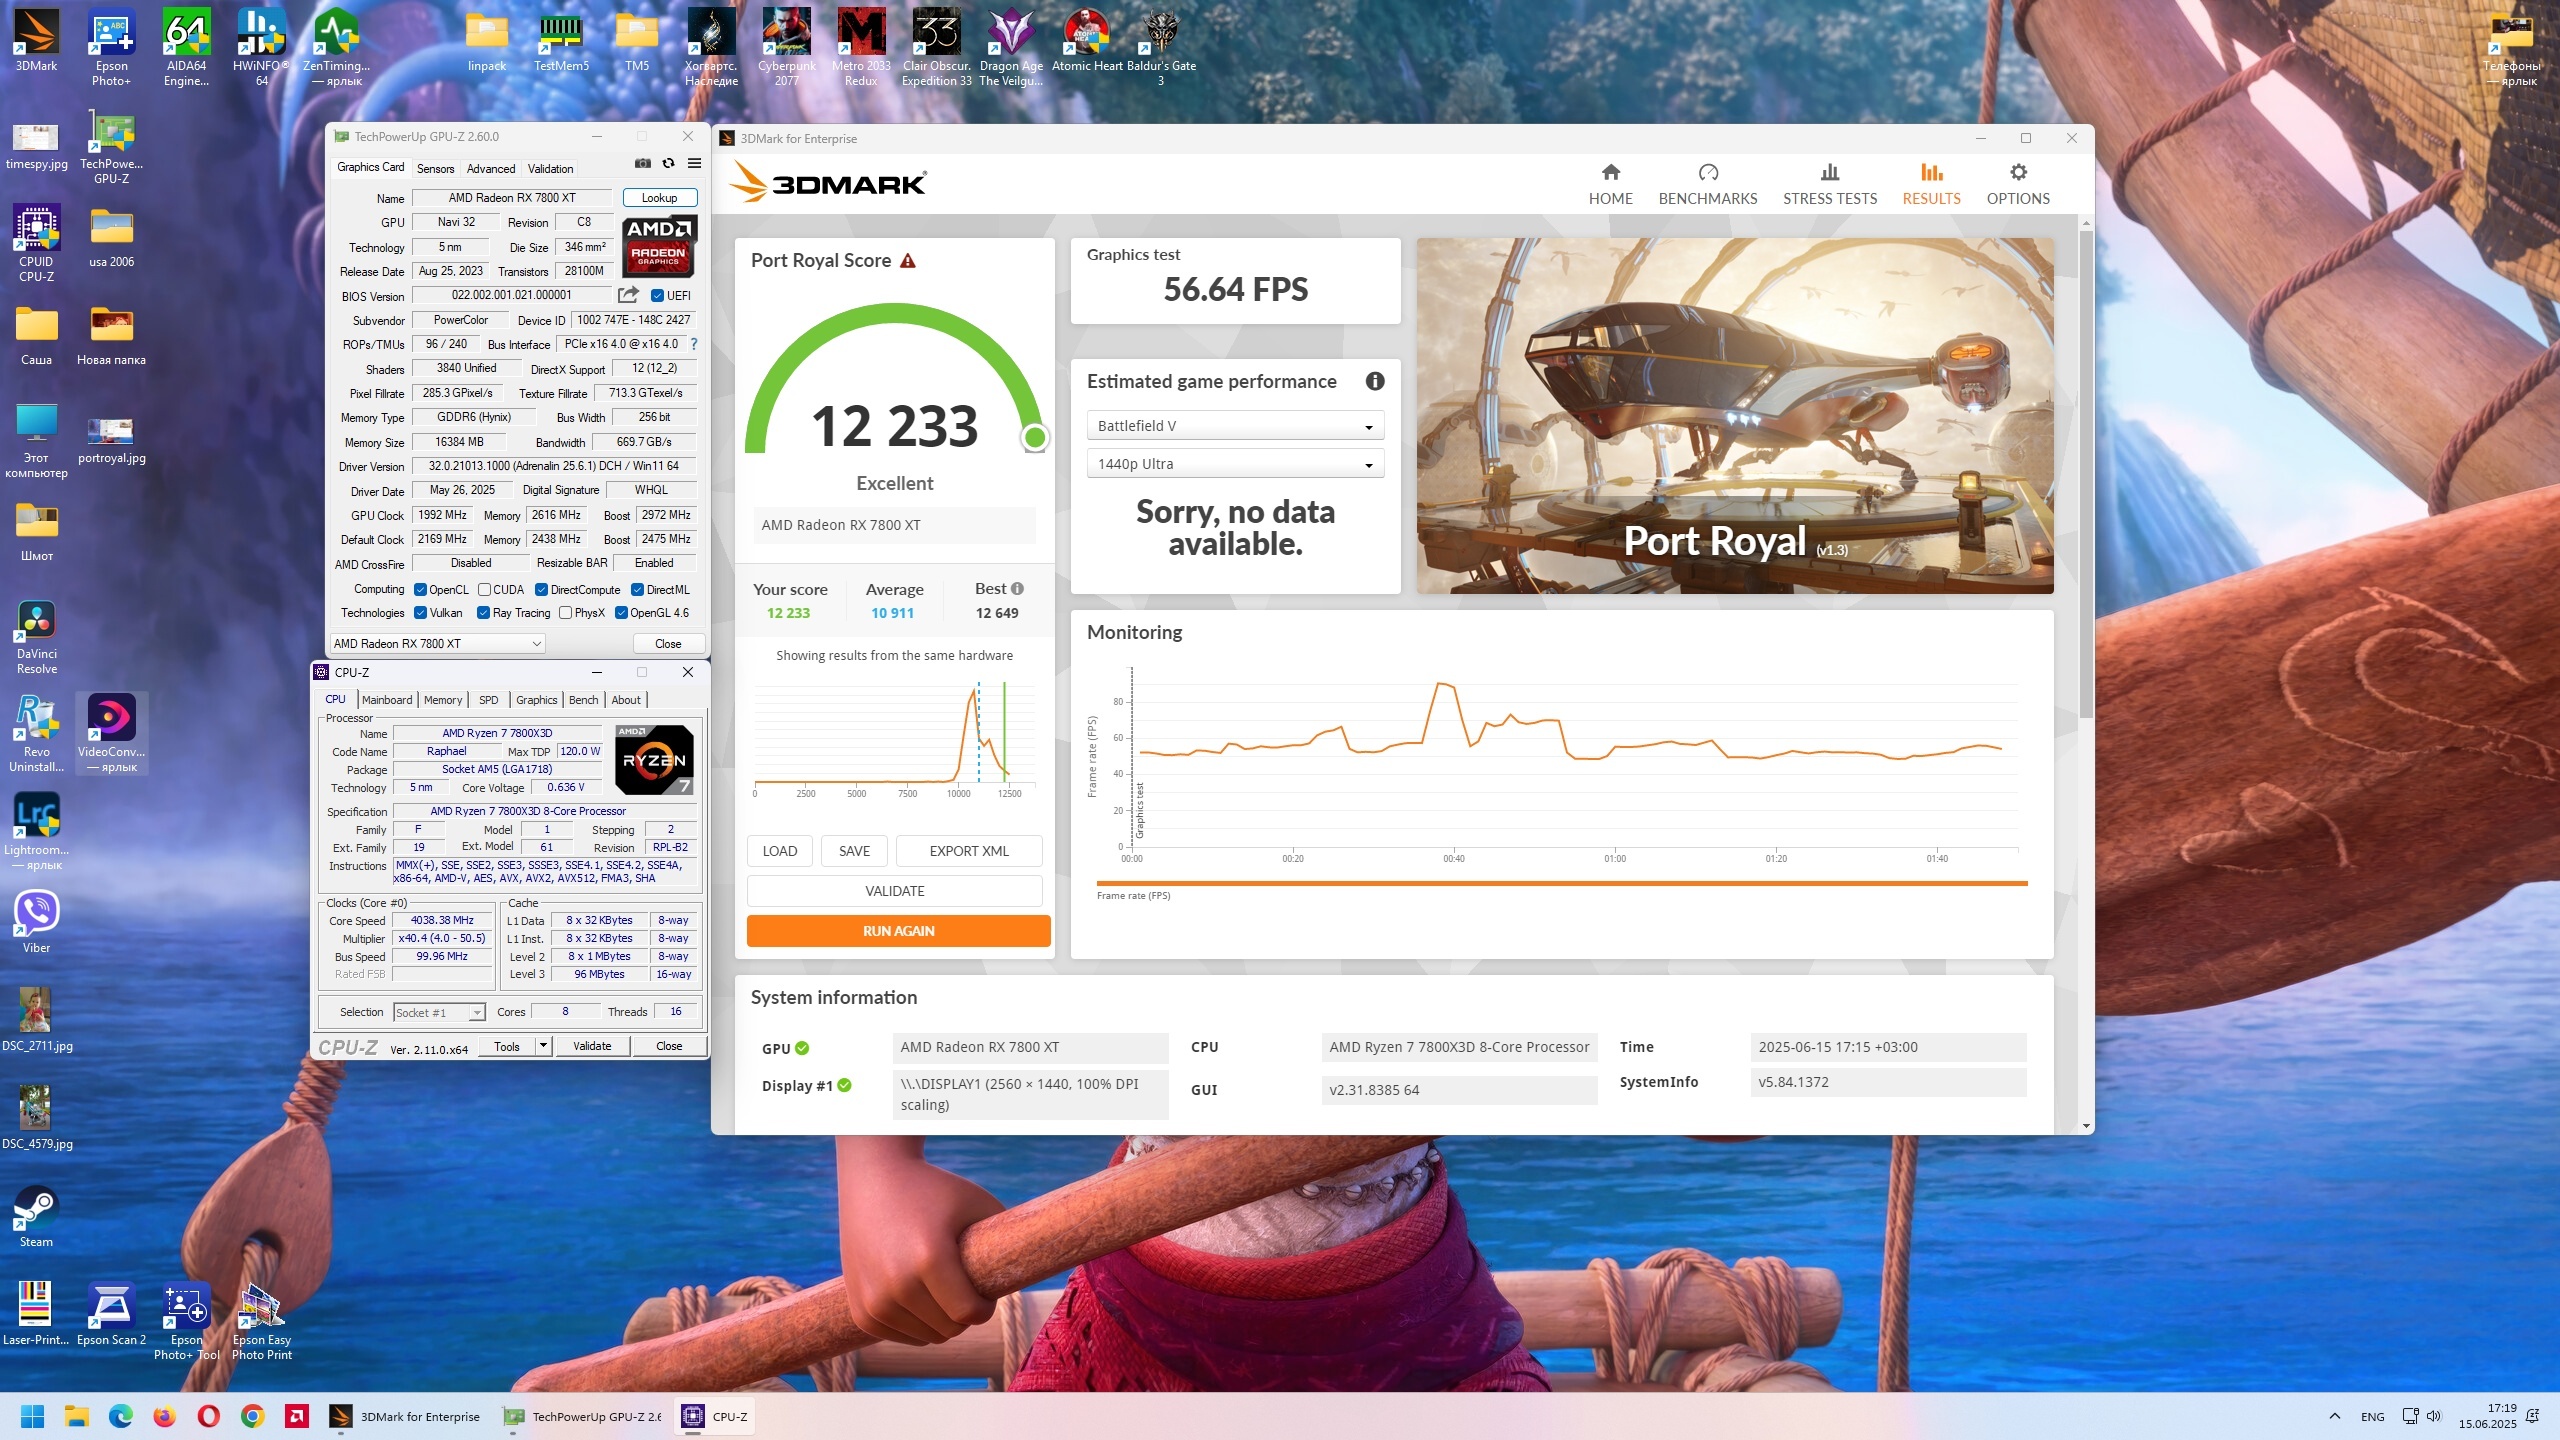Toggle the DirectML checkbox
Screen dimensions: 2560x1440
[637, 590]
